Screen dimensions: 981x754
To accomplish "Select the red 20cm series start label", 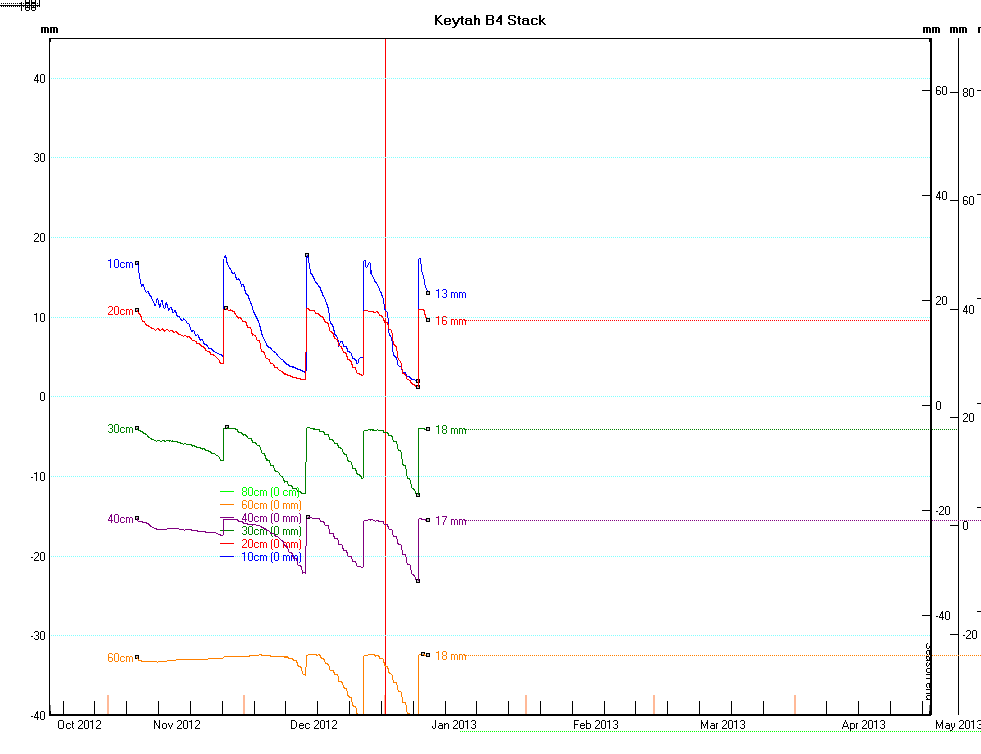I will 120,311.
